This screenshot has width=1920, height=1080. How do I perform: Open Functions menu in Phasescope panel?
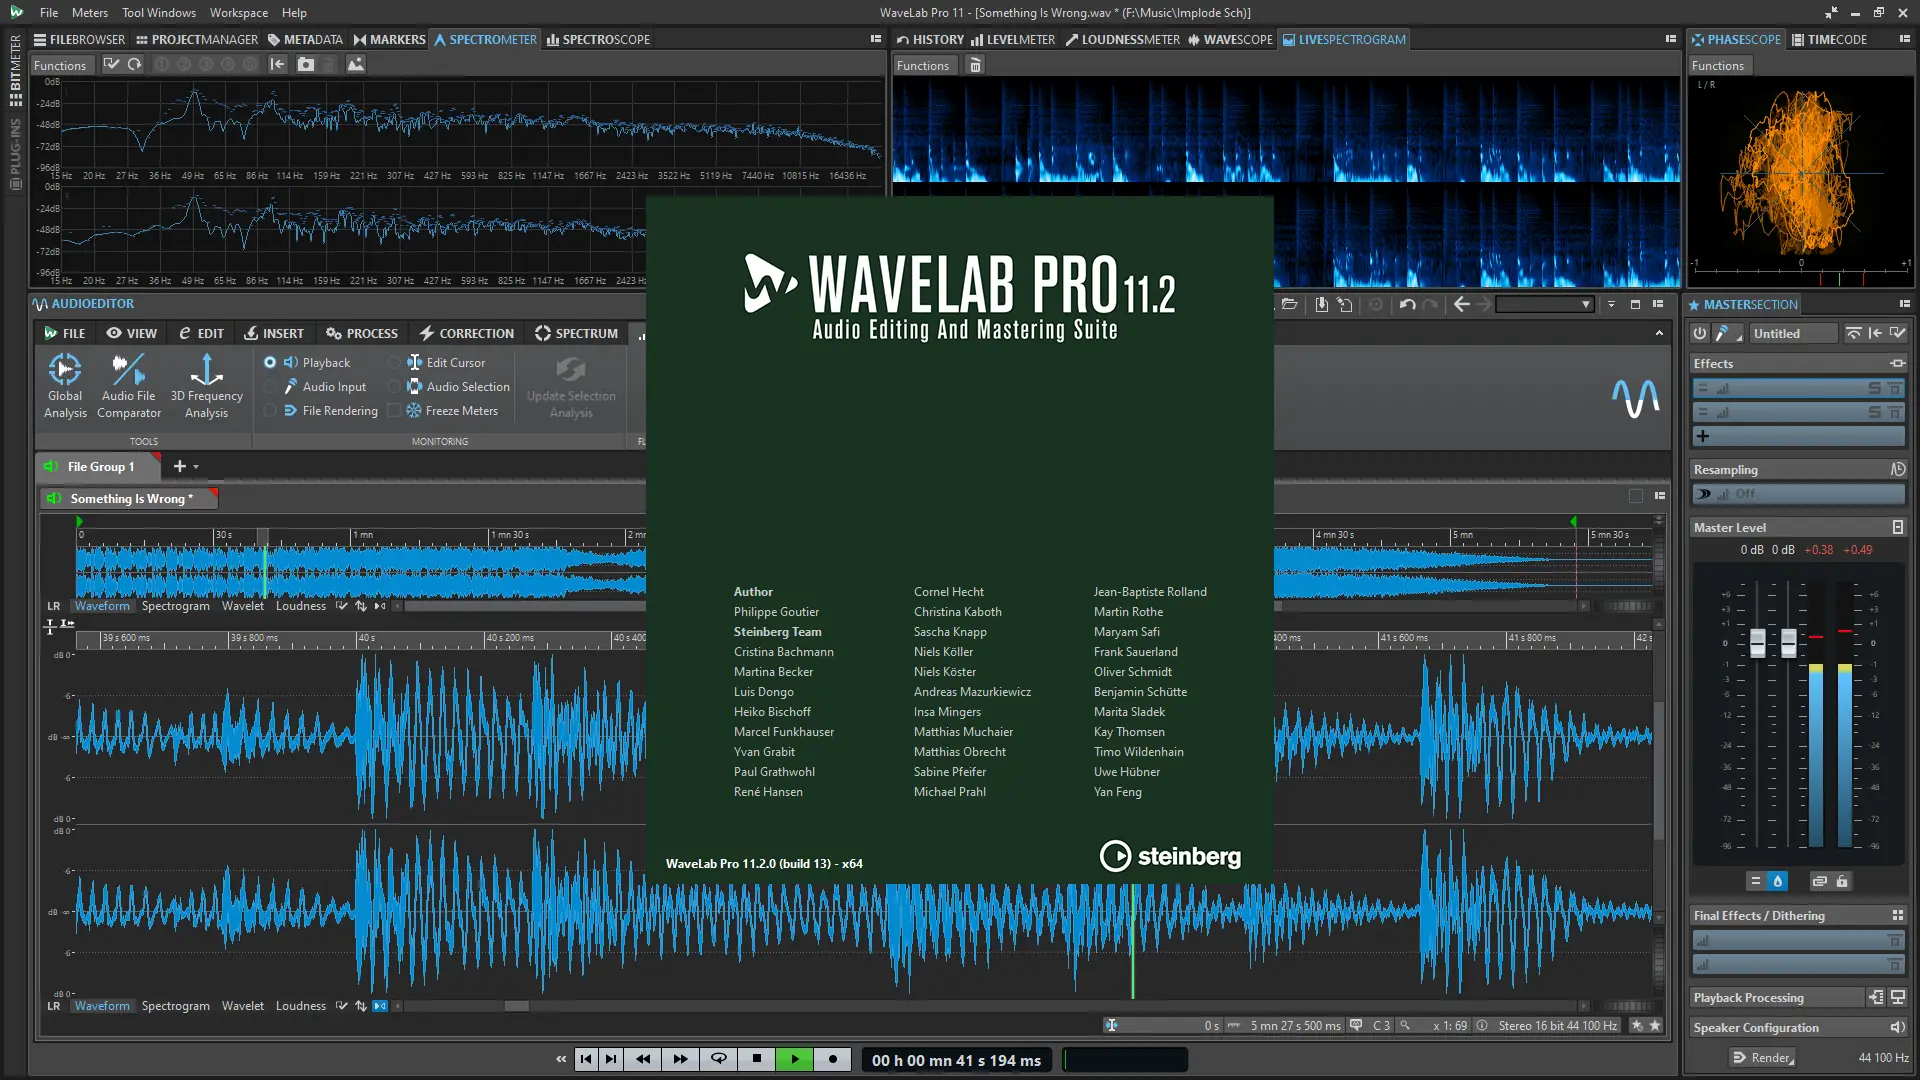[1717, 65]
